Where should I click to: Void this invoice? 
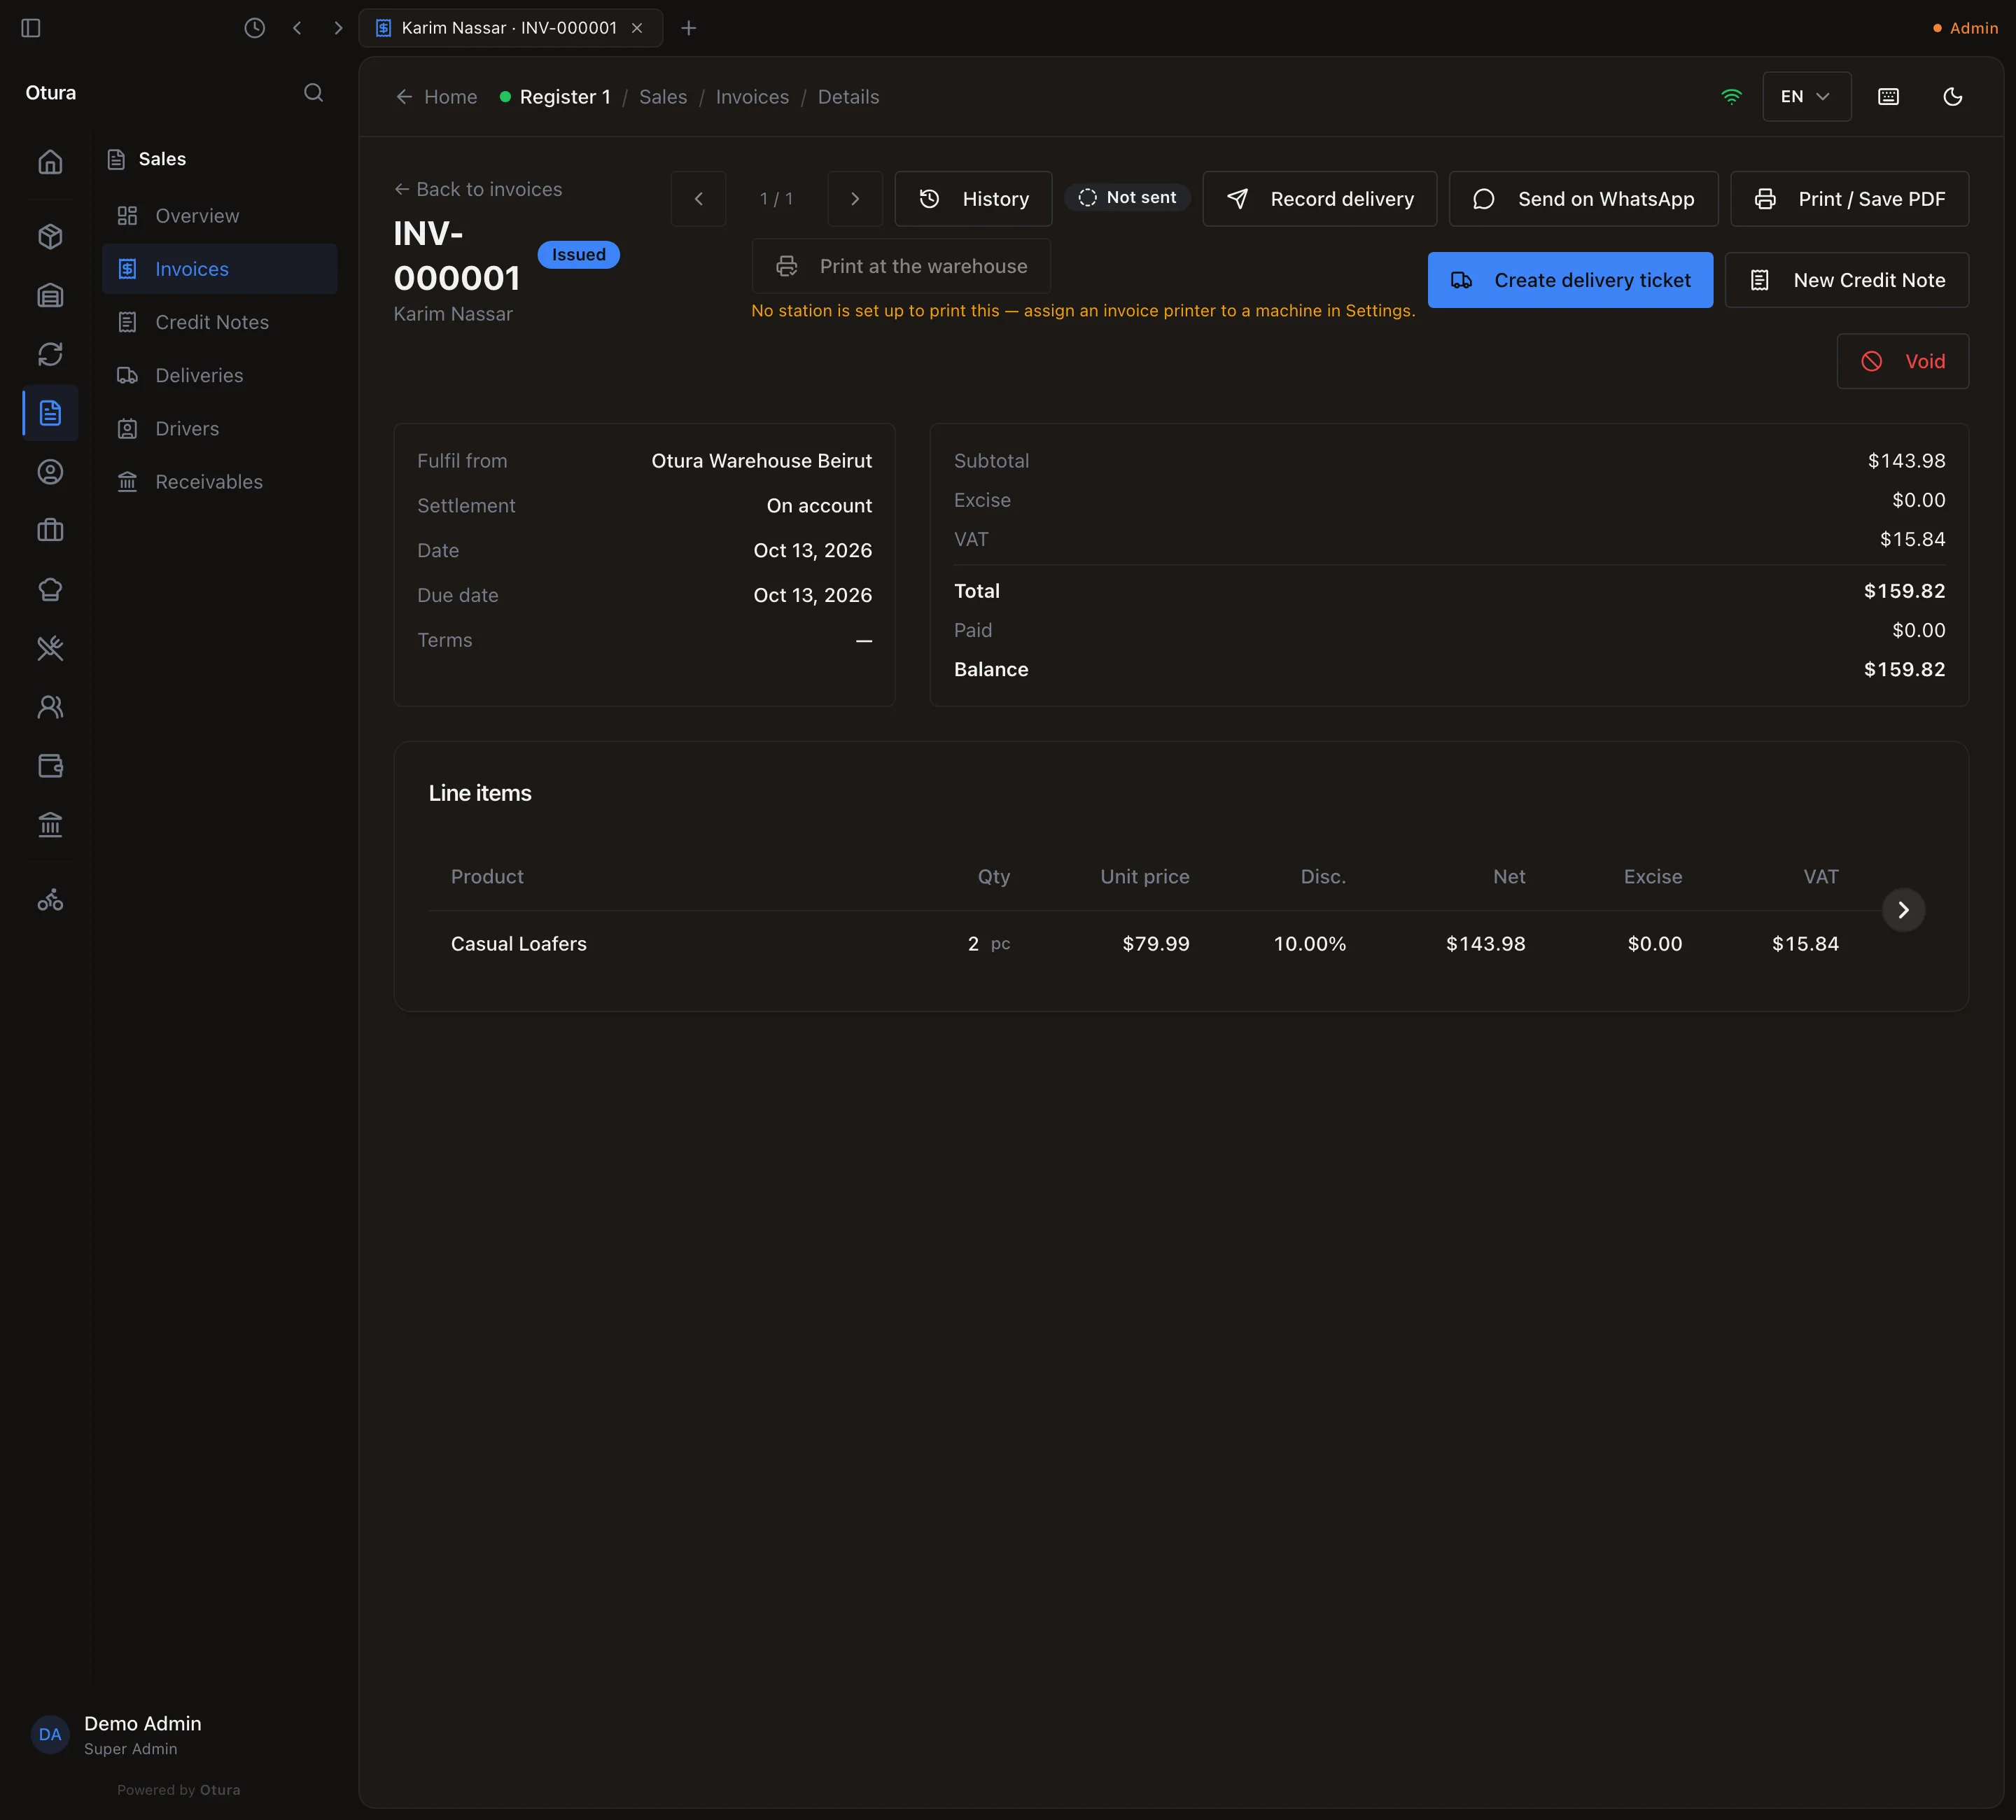1902,361
